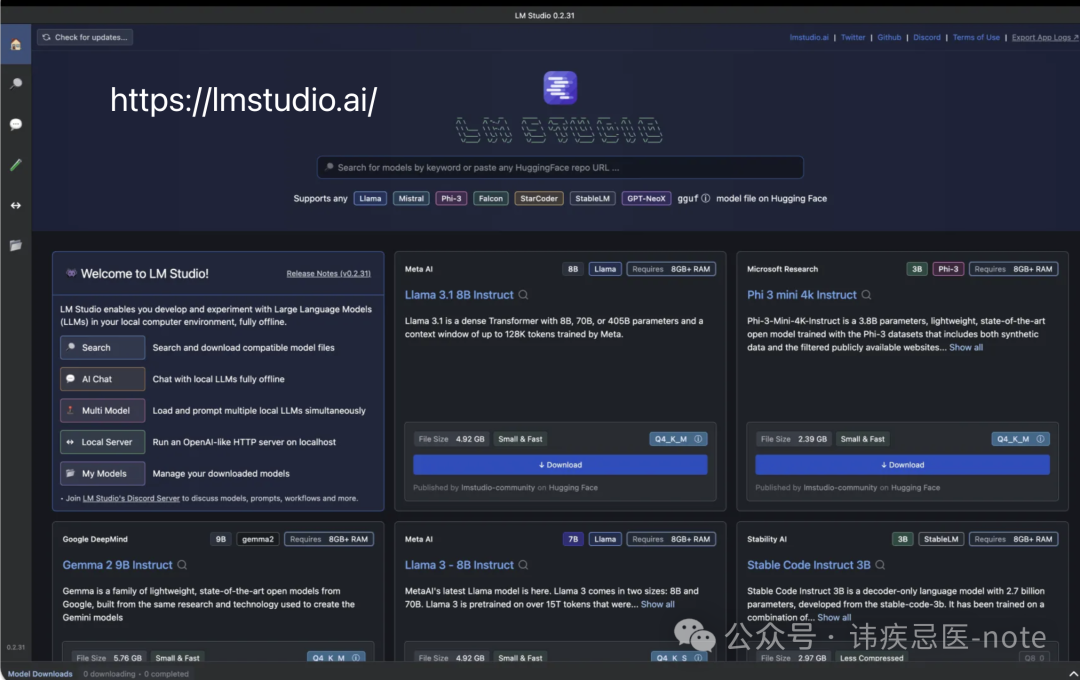
Task: Open Gemma 2 9B Instruct title link
Action: pos(117,565)
